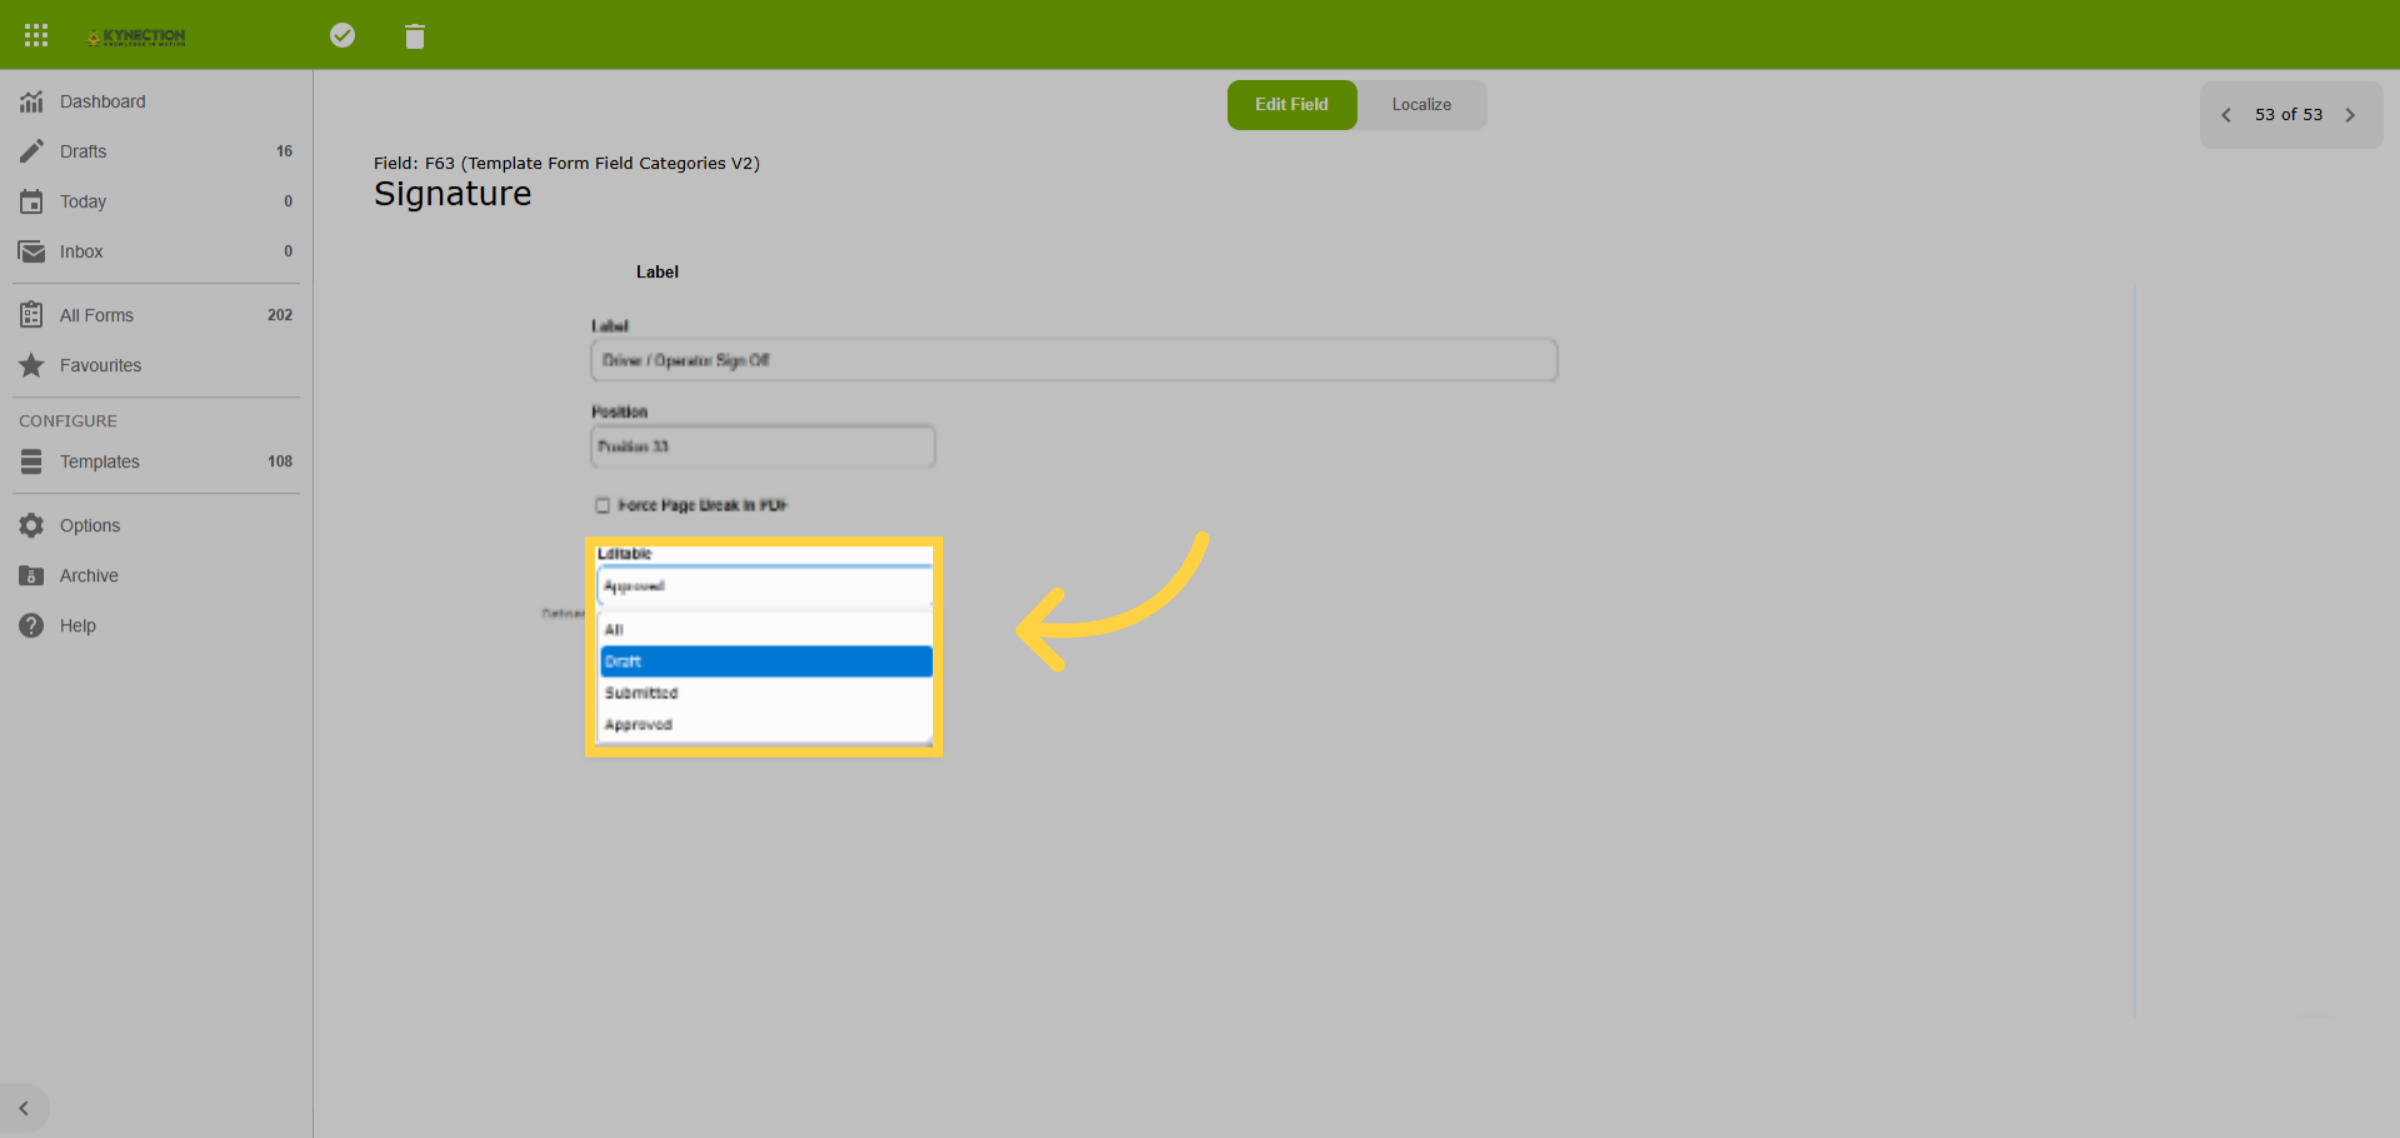
Task: Switch to Localize tab
Action: [1421, 104]
